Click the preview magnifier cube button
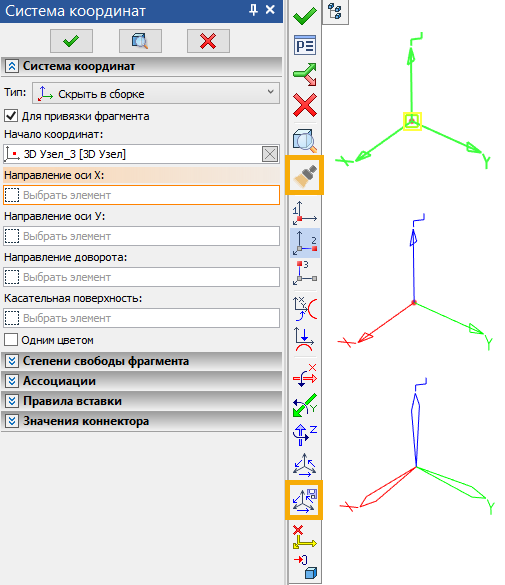Viewport: 505px width, 585px height. pos(140,41)
